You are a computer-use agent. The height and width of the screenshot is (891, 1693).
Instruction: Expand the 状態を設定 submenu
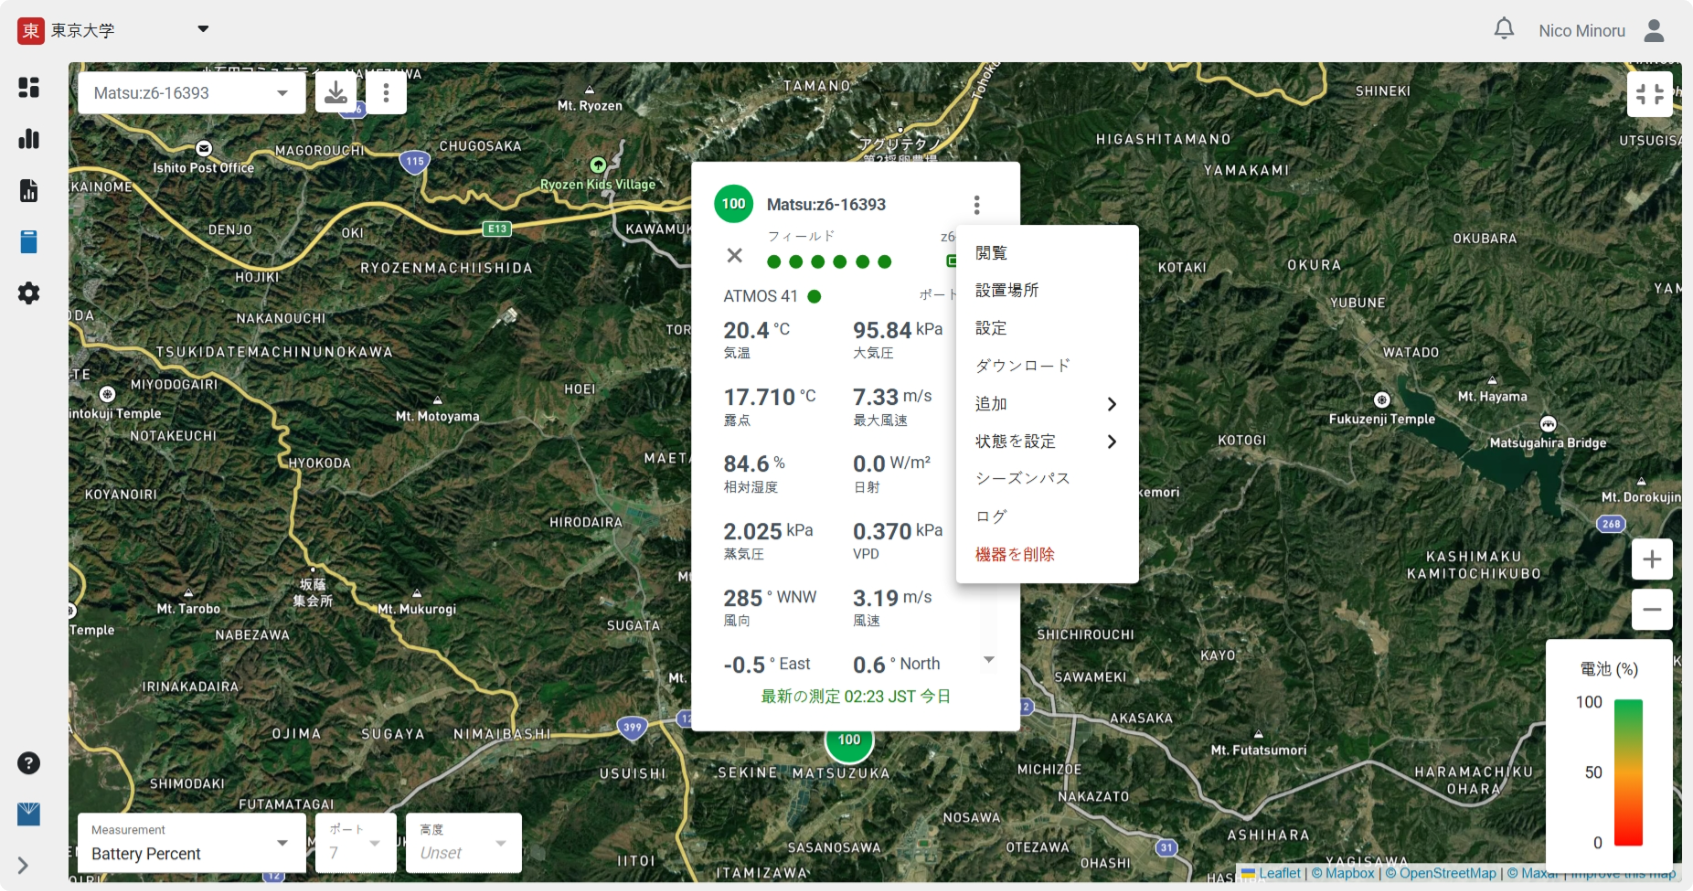[1047, 441]
